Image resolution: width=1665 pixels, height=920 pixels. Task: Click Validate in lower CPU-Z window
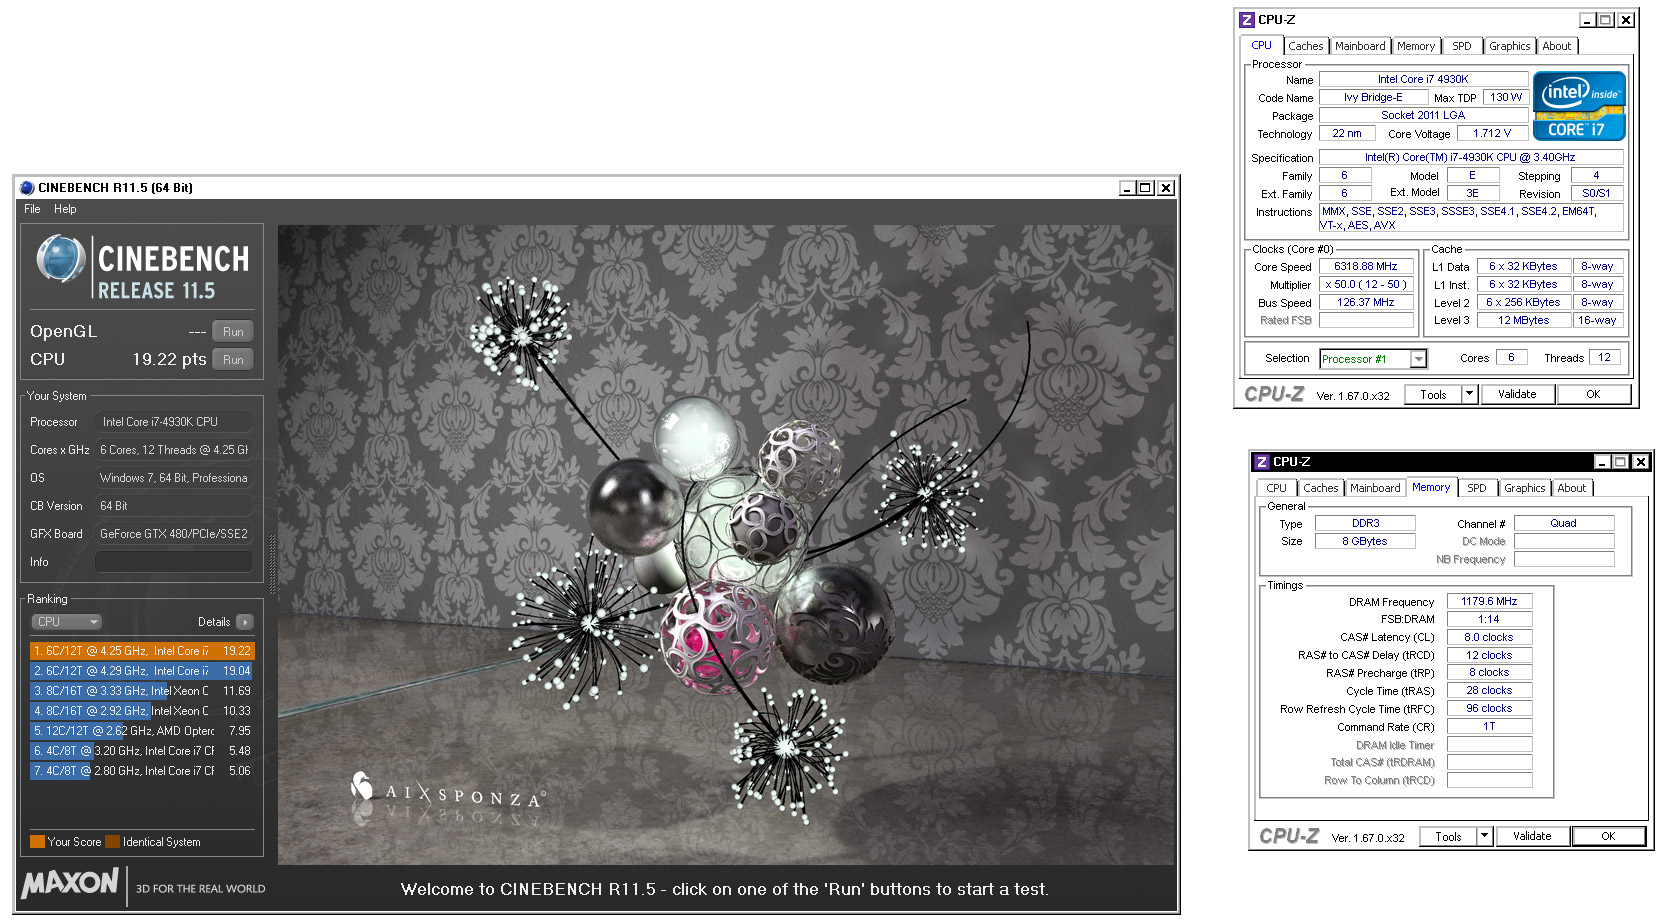coord(1532,837)
